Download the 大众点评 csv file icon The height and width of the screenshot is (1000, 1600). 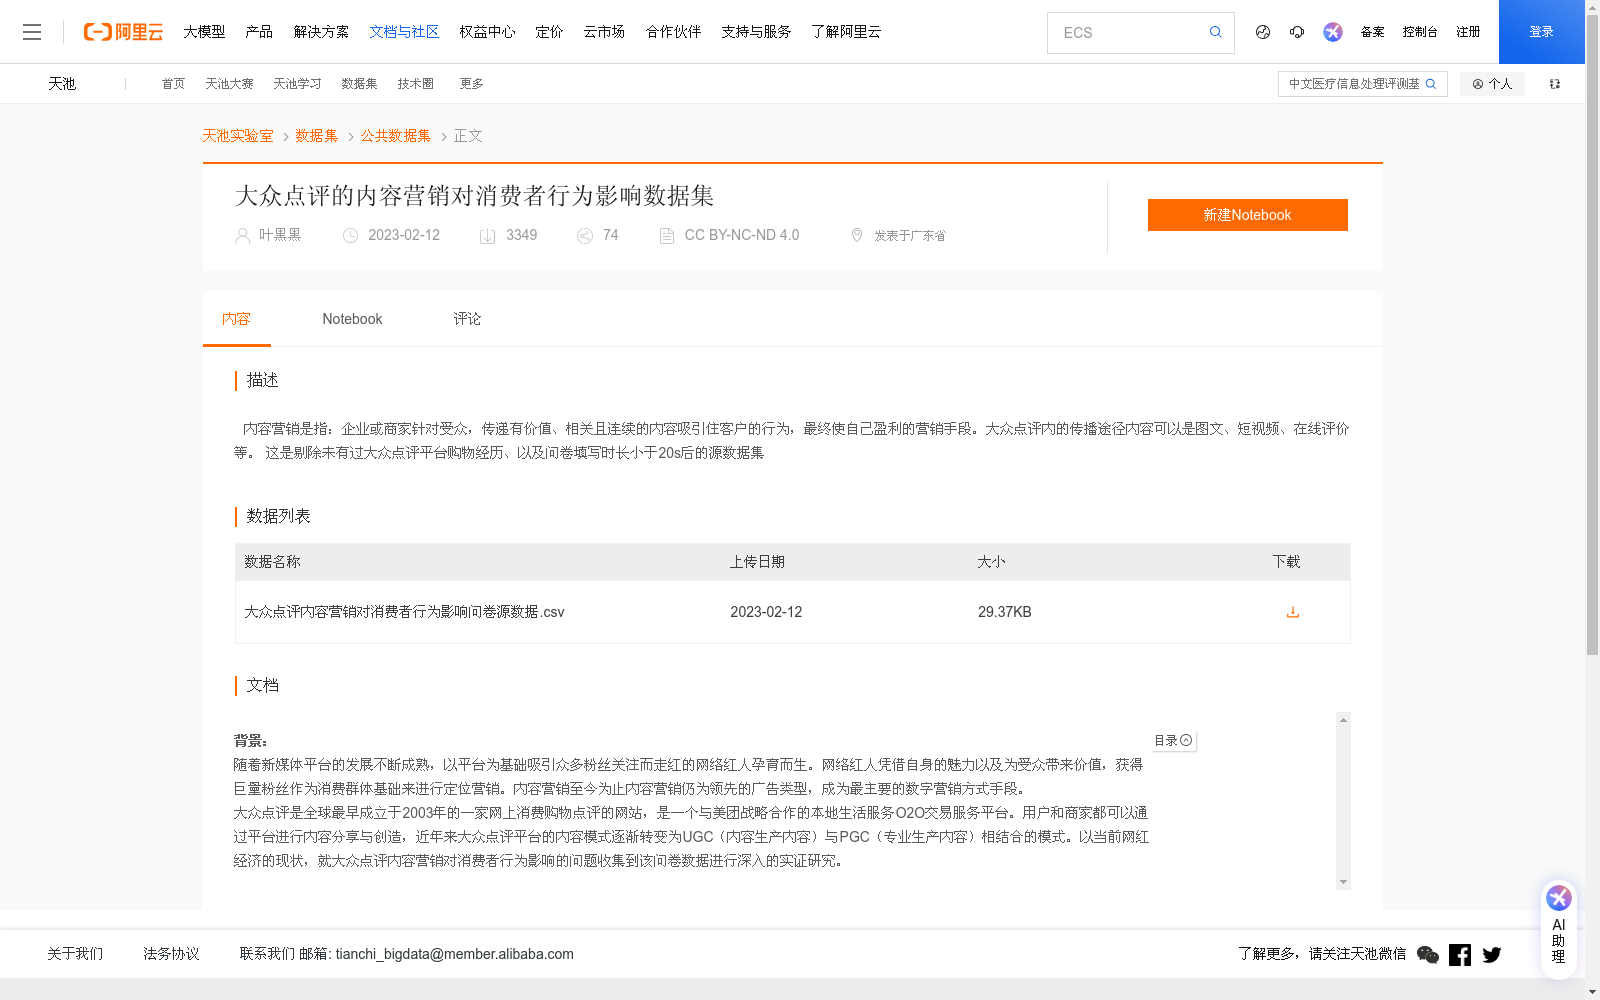[1293, 612]
